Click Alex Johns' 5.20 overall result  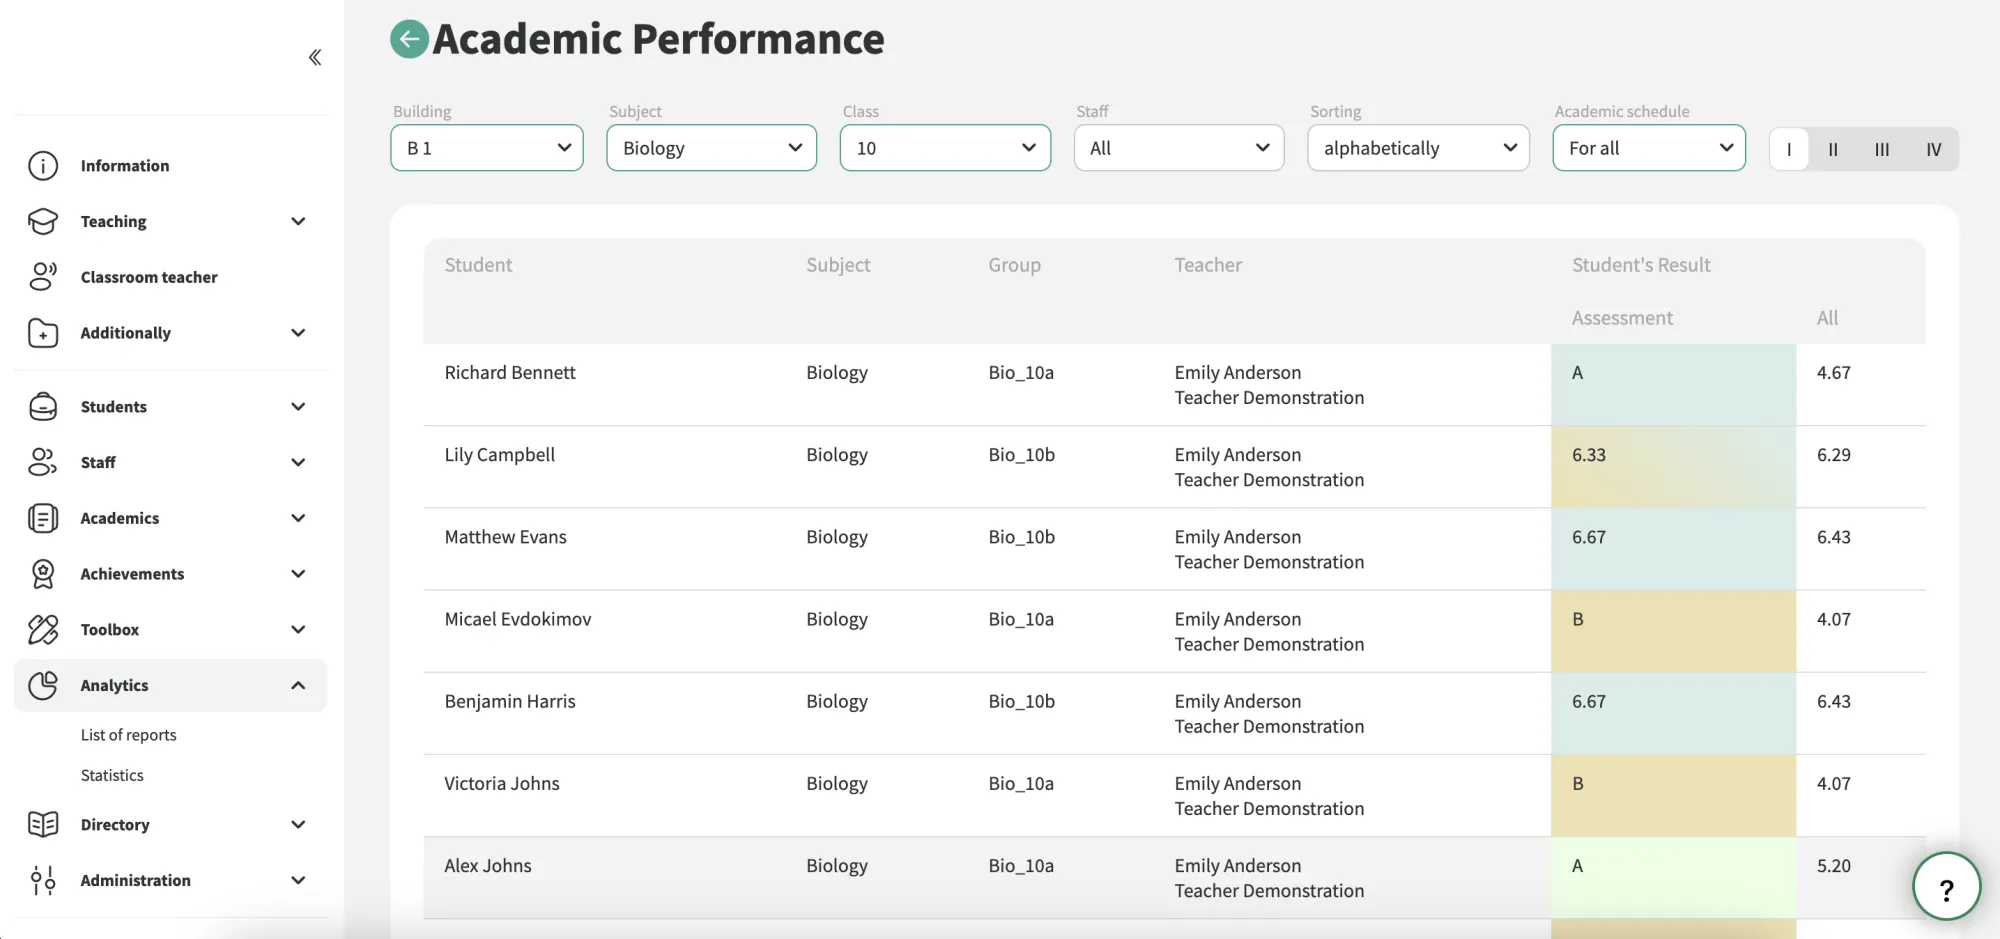[x=1833, y=866]
